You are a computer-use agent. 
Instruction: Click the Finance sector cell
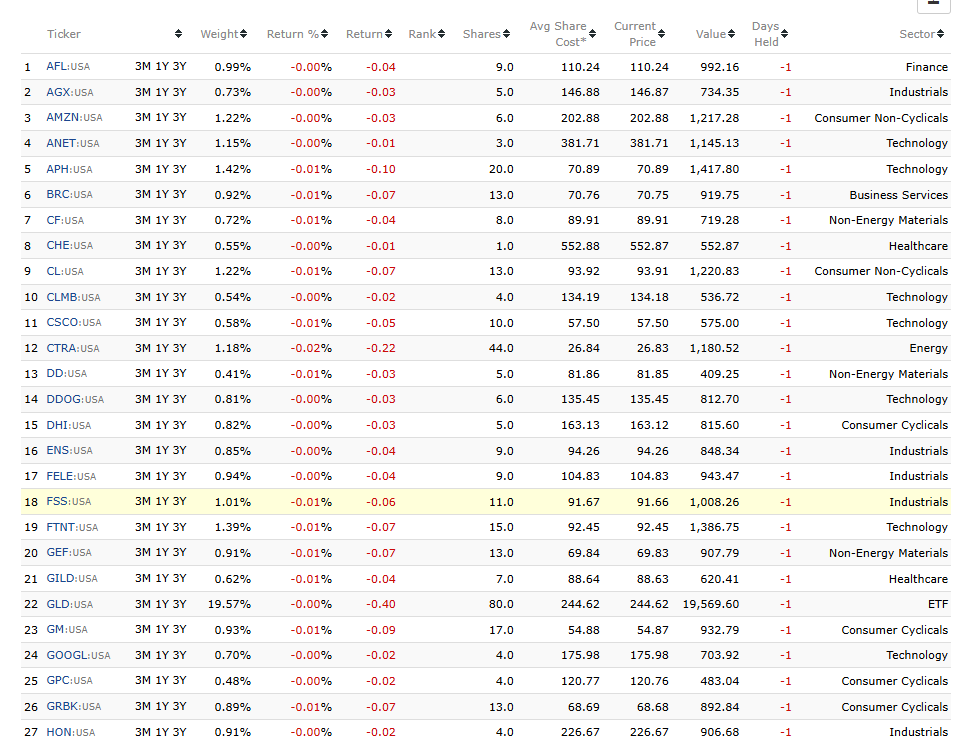click(926, 66)
